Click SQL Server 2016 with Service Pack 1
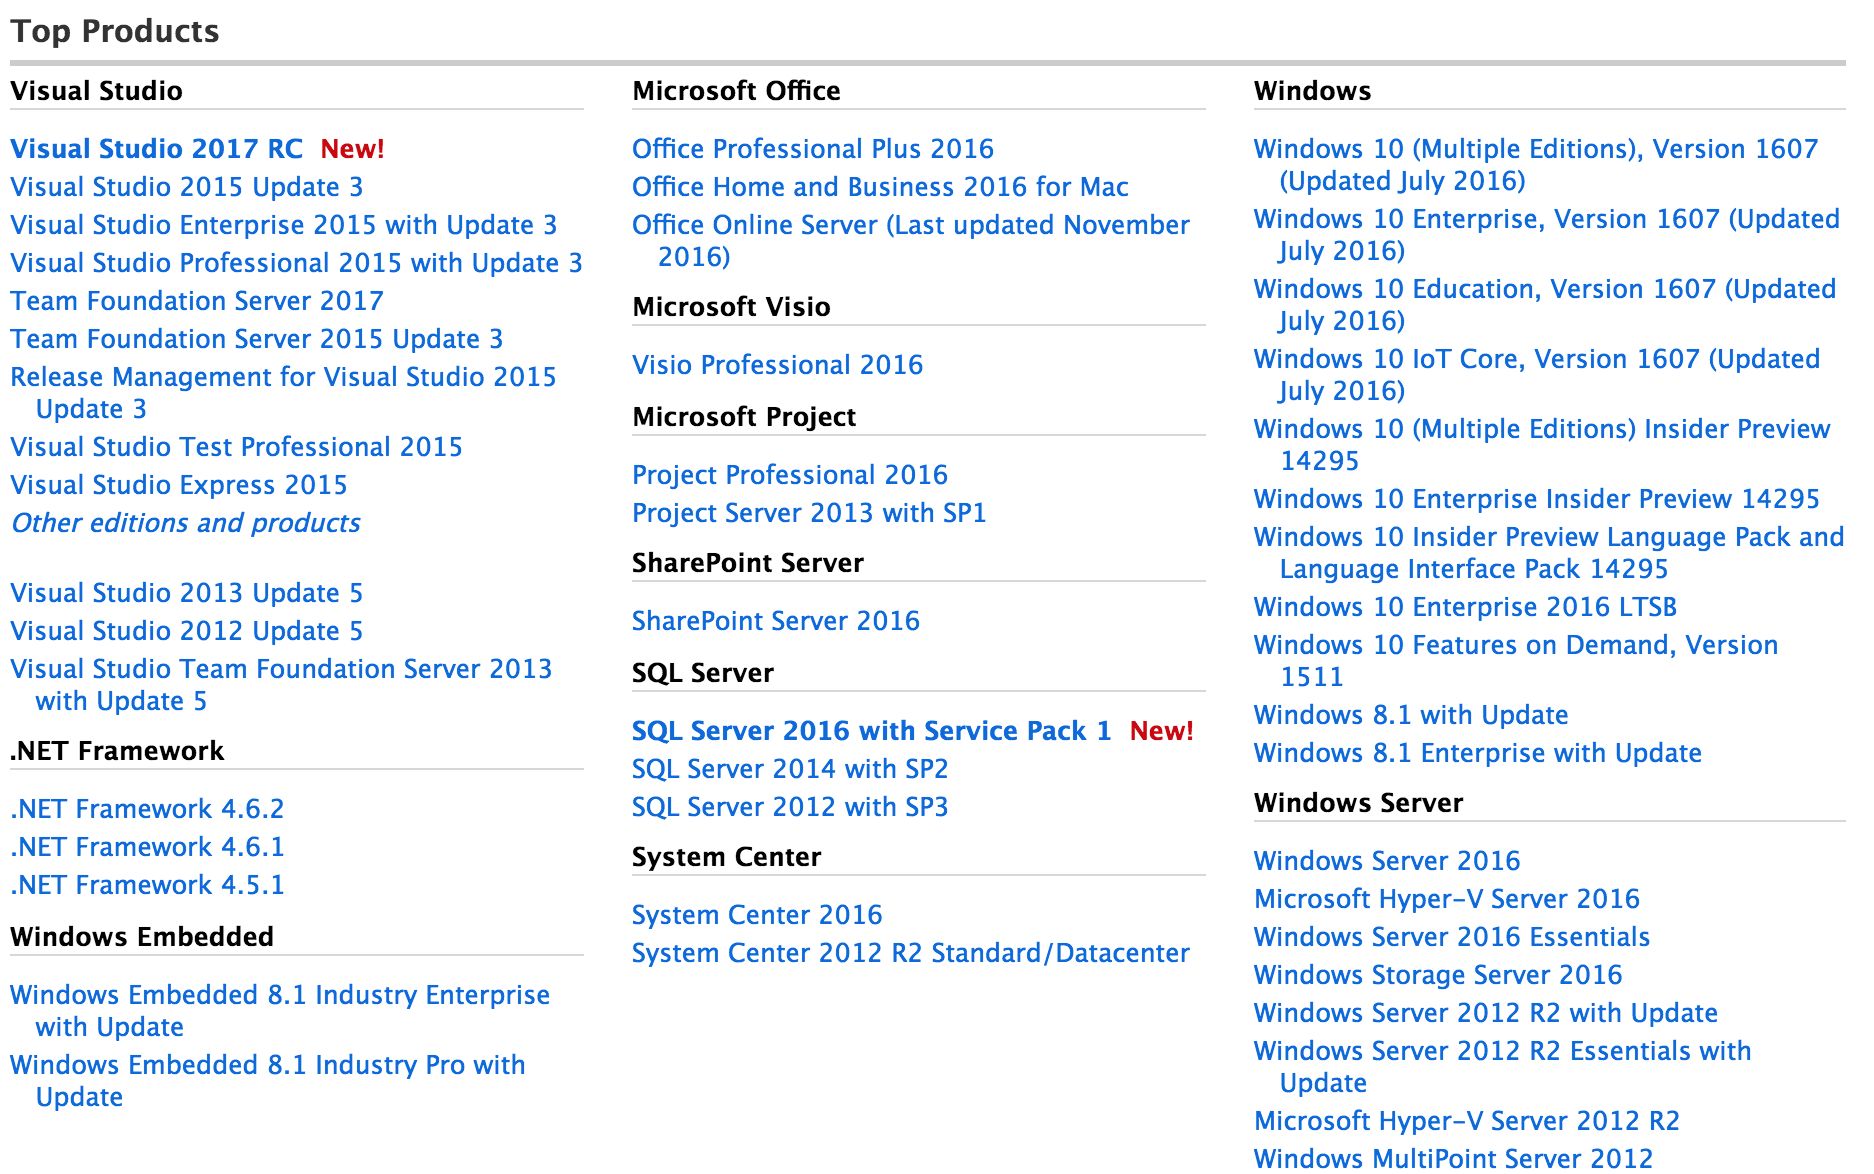Viewport: 1874px width, 1174px height. tap(871, 731)
